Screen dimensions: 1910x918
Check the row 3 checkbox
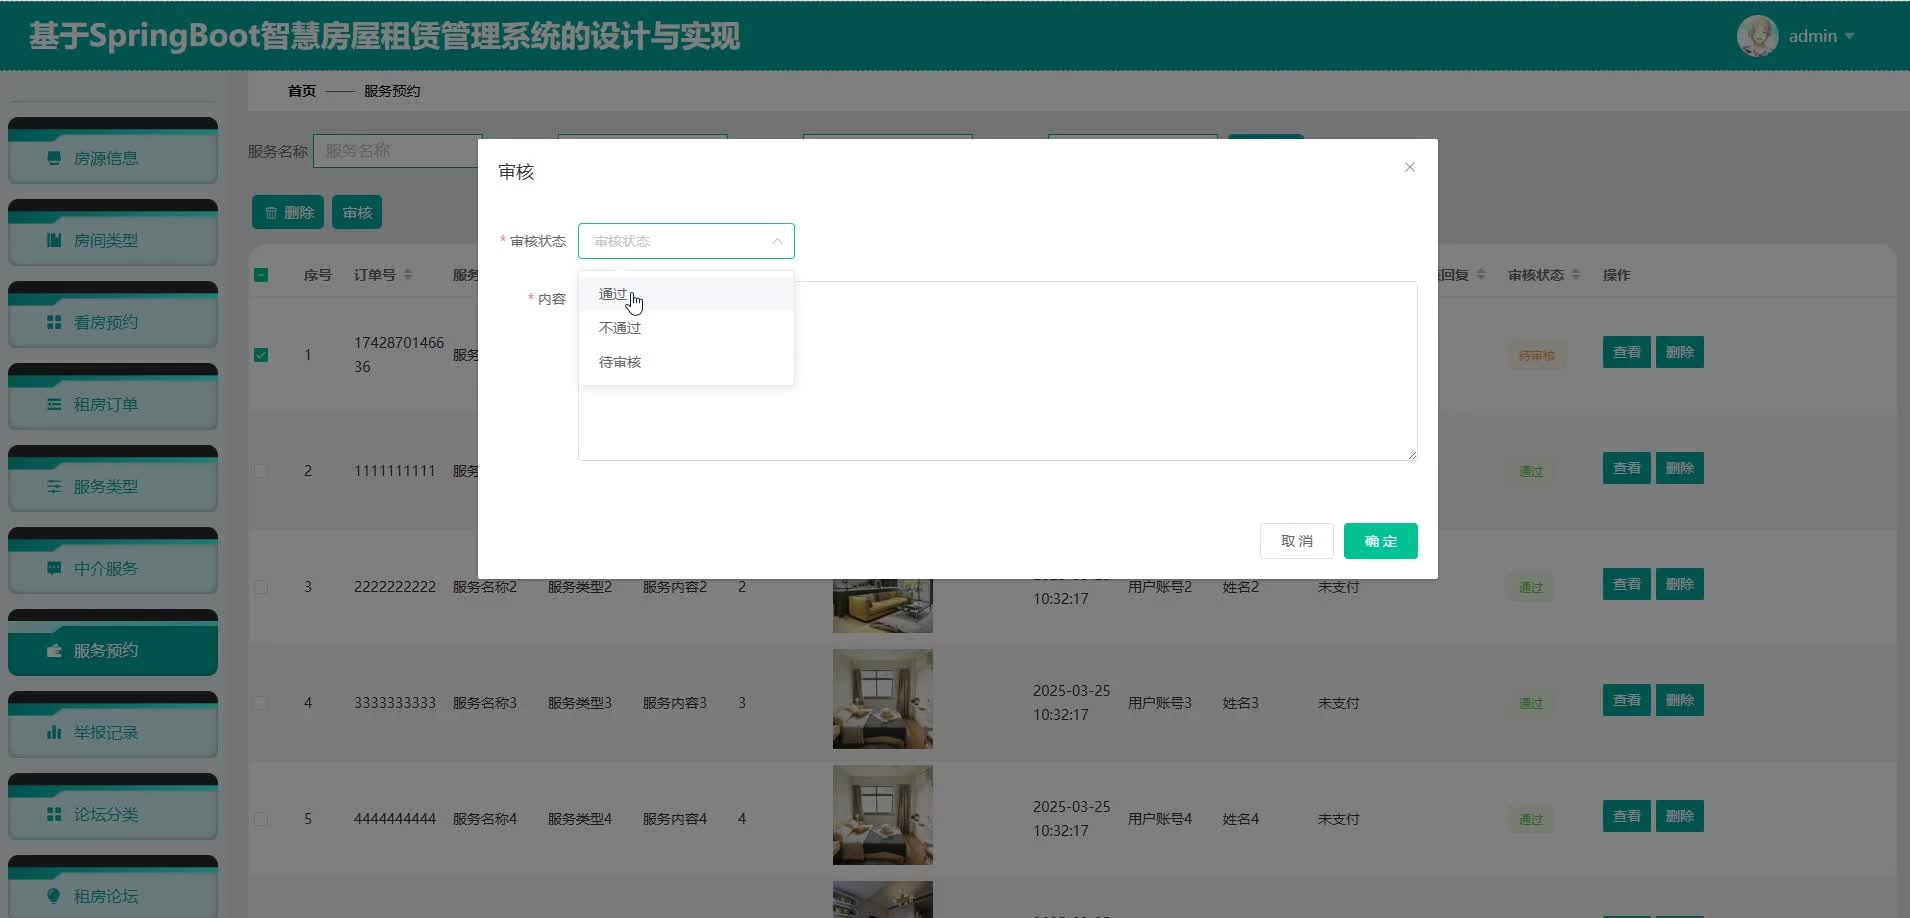tap(261, 587)
